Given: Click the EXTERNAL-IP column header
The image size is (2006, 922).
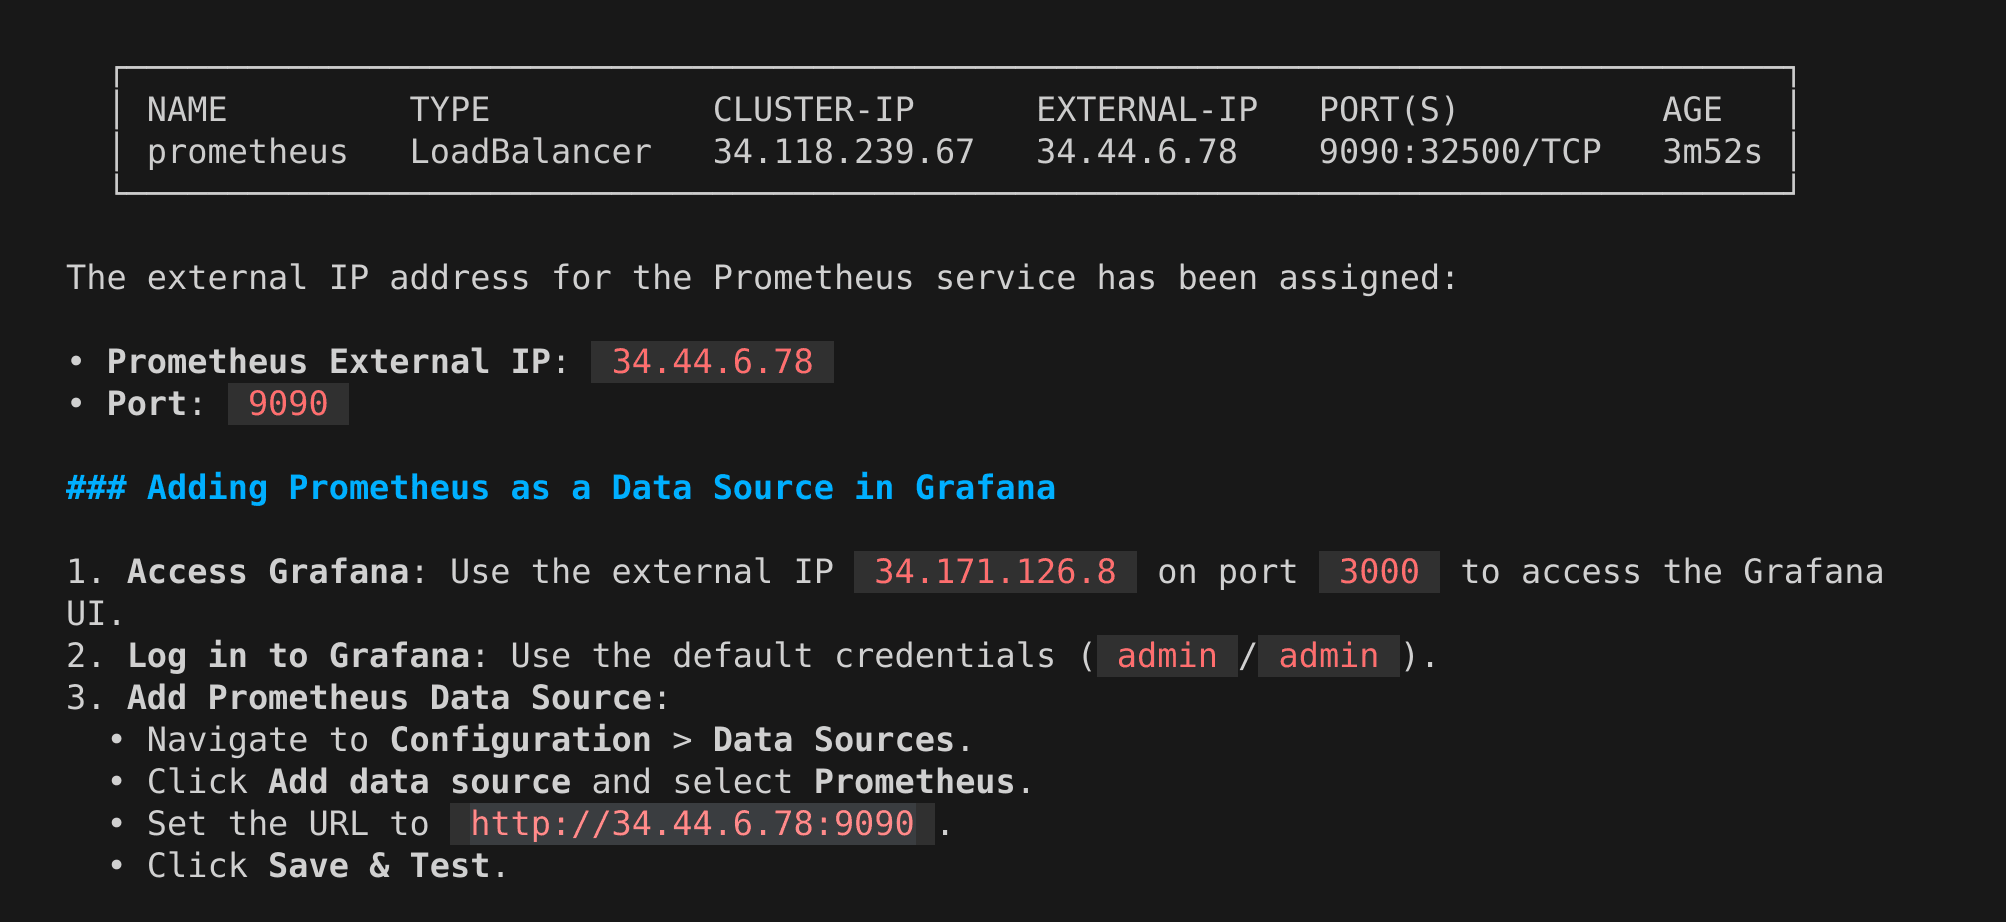Looking at the screenshot, I should pyautogui.click(x=1147, y=110).
